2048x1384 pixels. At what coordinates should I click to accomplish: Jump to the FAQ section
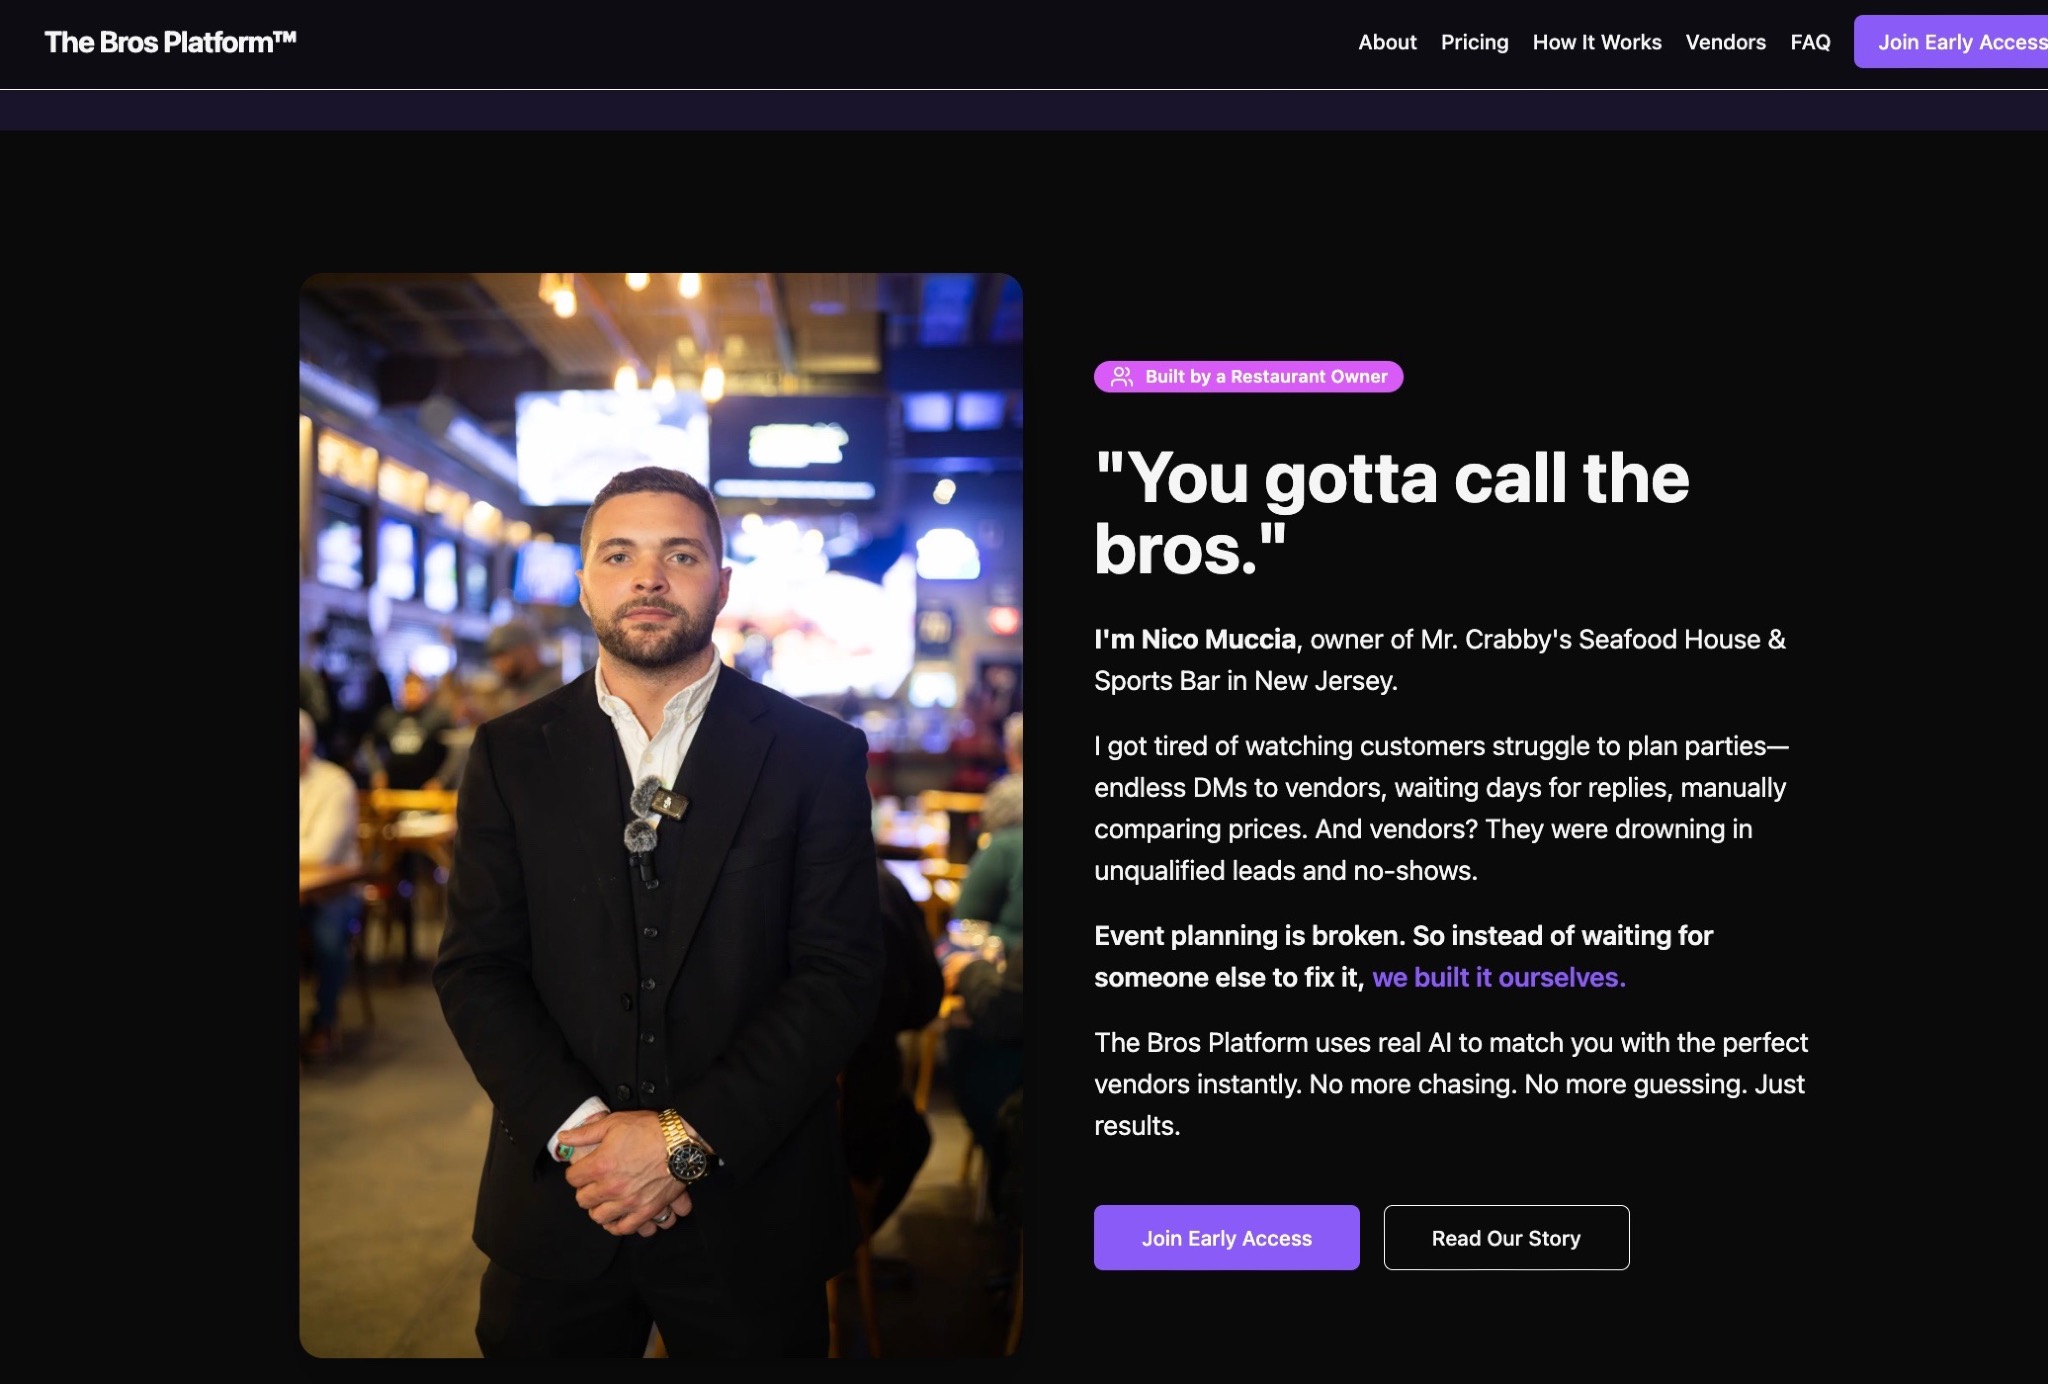pyautogui.click(x=1810, y=42)
